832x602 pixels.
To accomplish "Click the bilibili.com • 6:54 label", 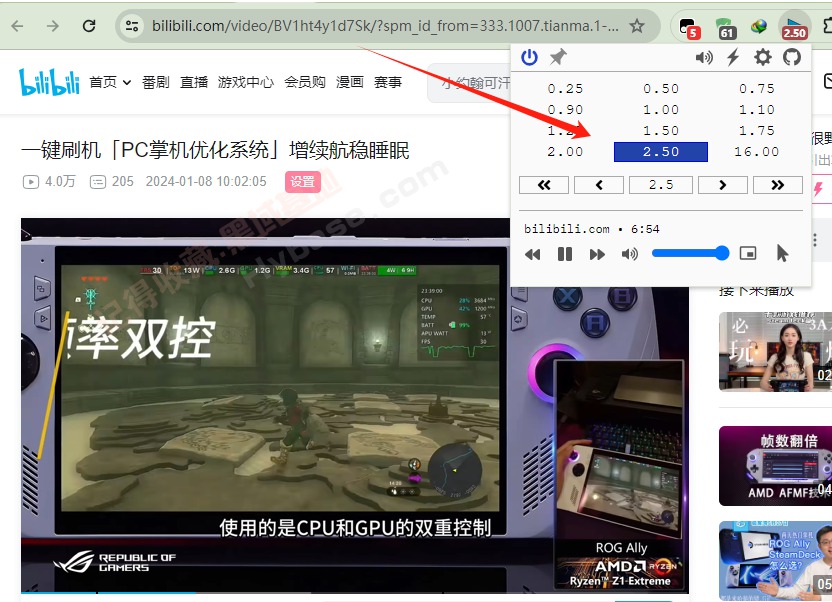I will pyautogui.click(x=592, y=229).
